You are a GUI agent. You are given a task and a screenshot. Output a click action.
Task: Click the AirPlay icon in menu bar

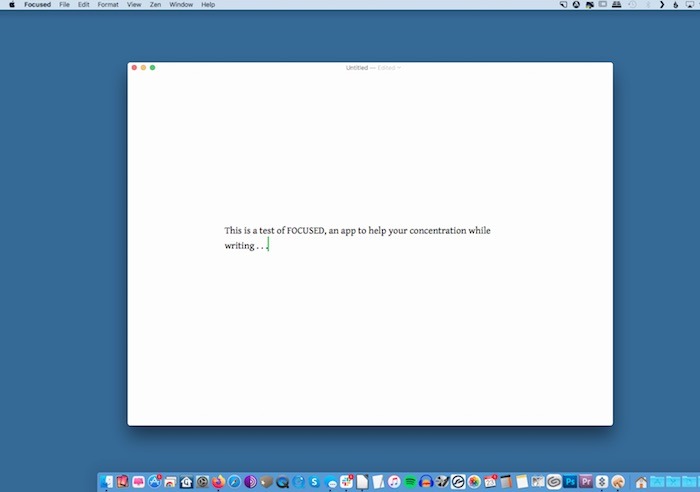pyautogui.click(x=690, y=4)
